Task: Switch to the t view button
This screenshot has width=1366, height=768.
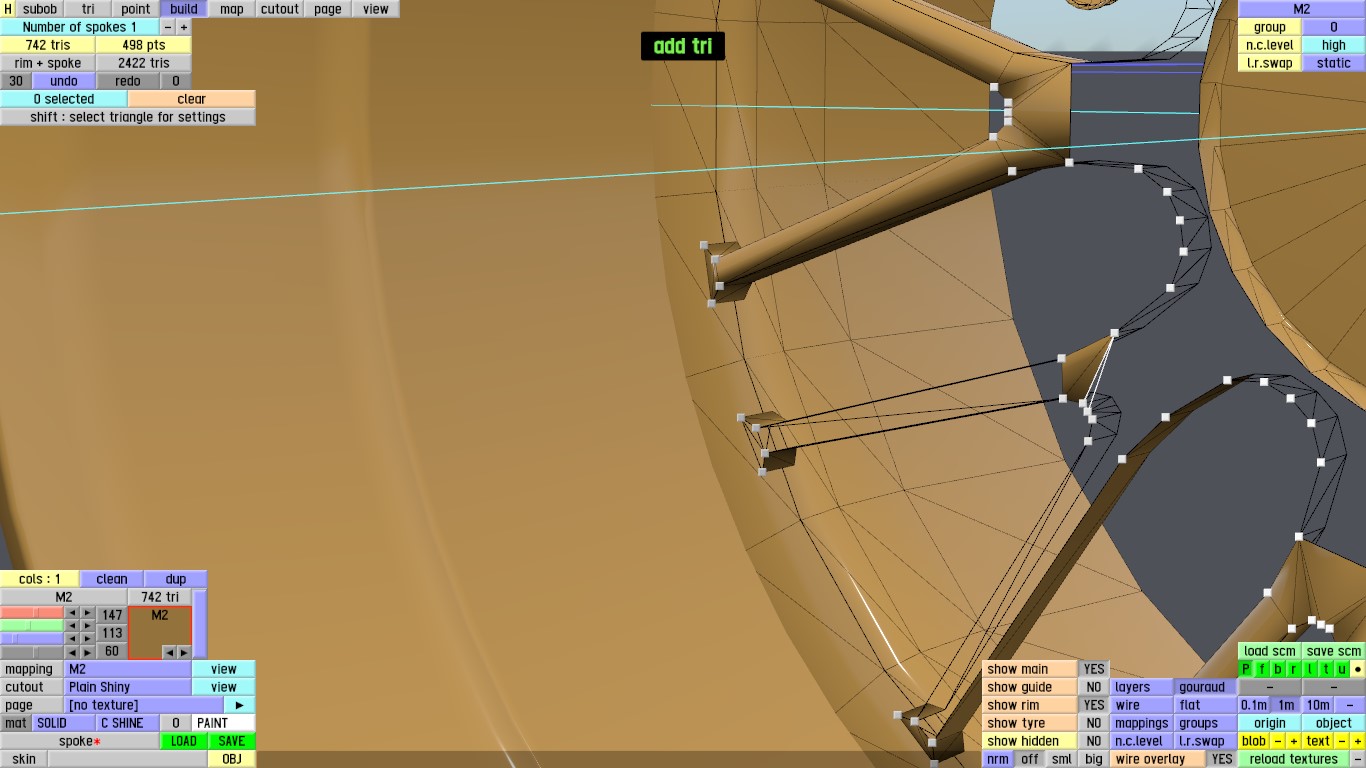Action: click(1326, 669)
